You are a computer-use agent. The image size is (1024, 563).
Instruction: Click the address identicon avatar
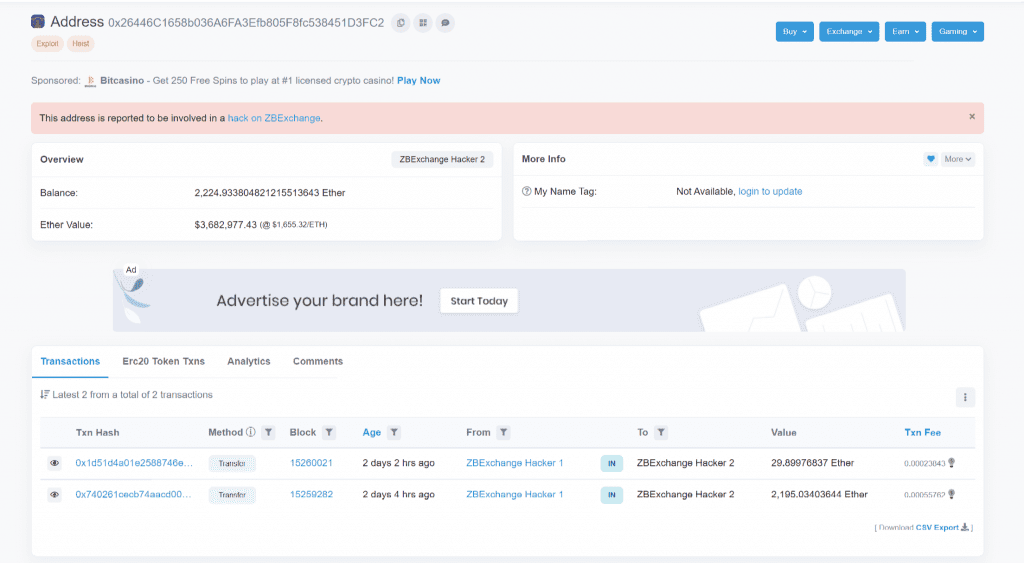tap(38, 22)
